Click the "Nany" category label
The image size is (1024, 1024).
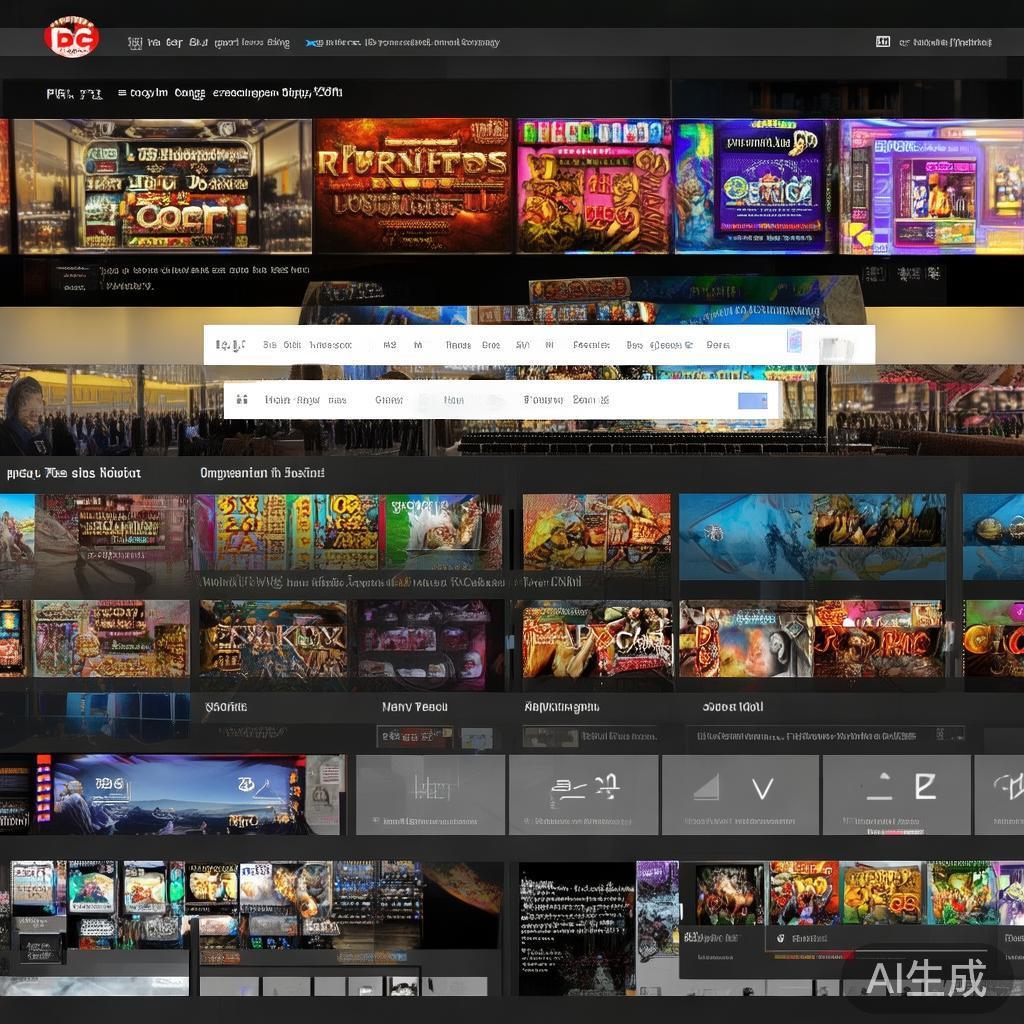(414, 707)
